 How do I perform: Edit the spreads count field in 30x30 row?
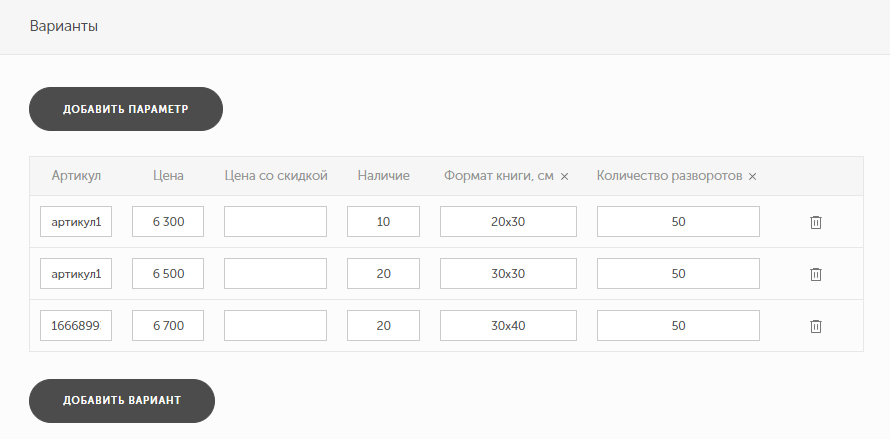tap(678, 274)
